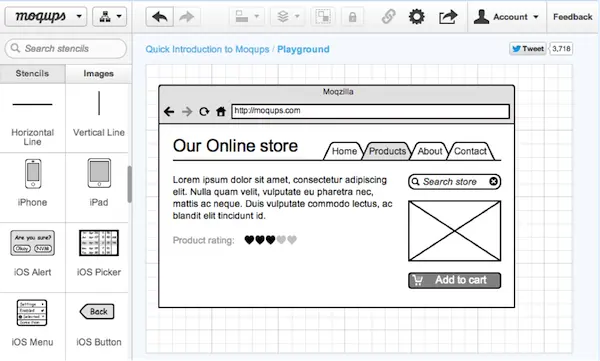
Task: Click the lock object icon
Action: tap(352, 17)
